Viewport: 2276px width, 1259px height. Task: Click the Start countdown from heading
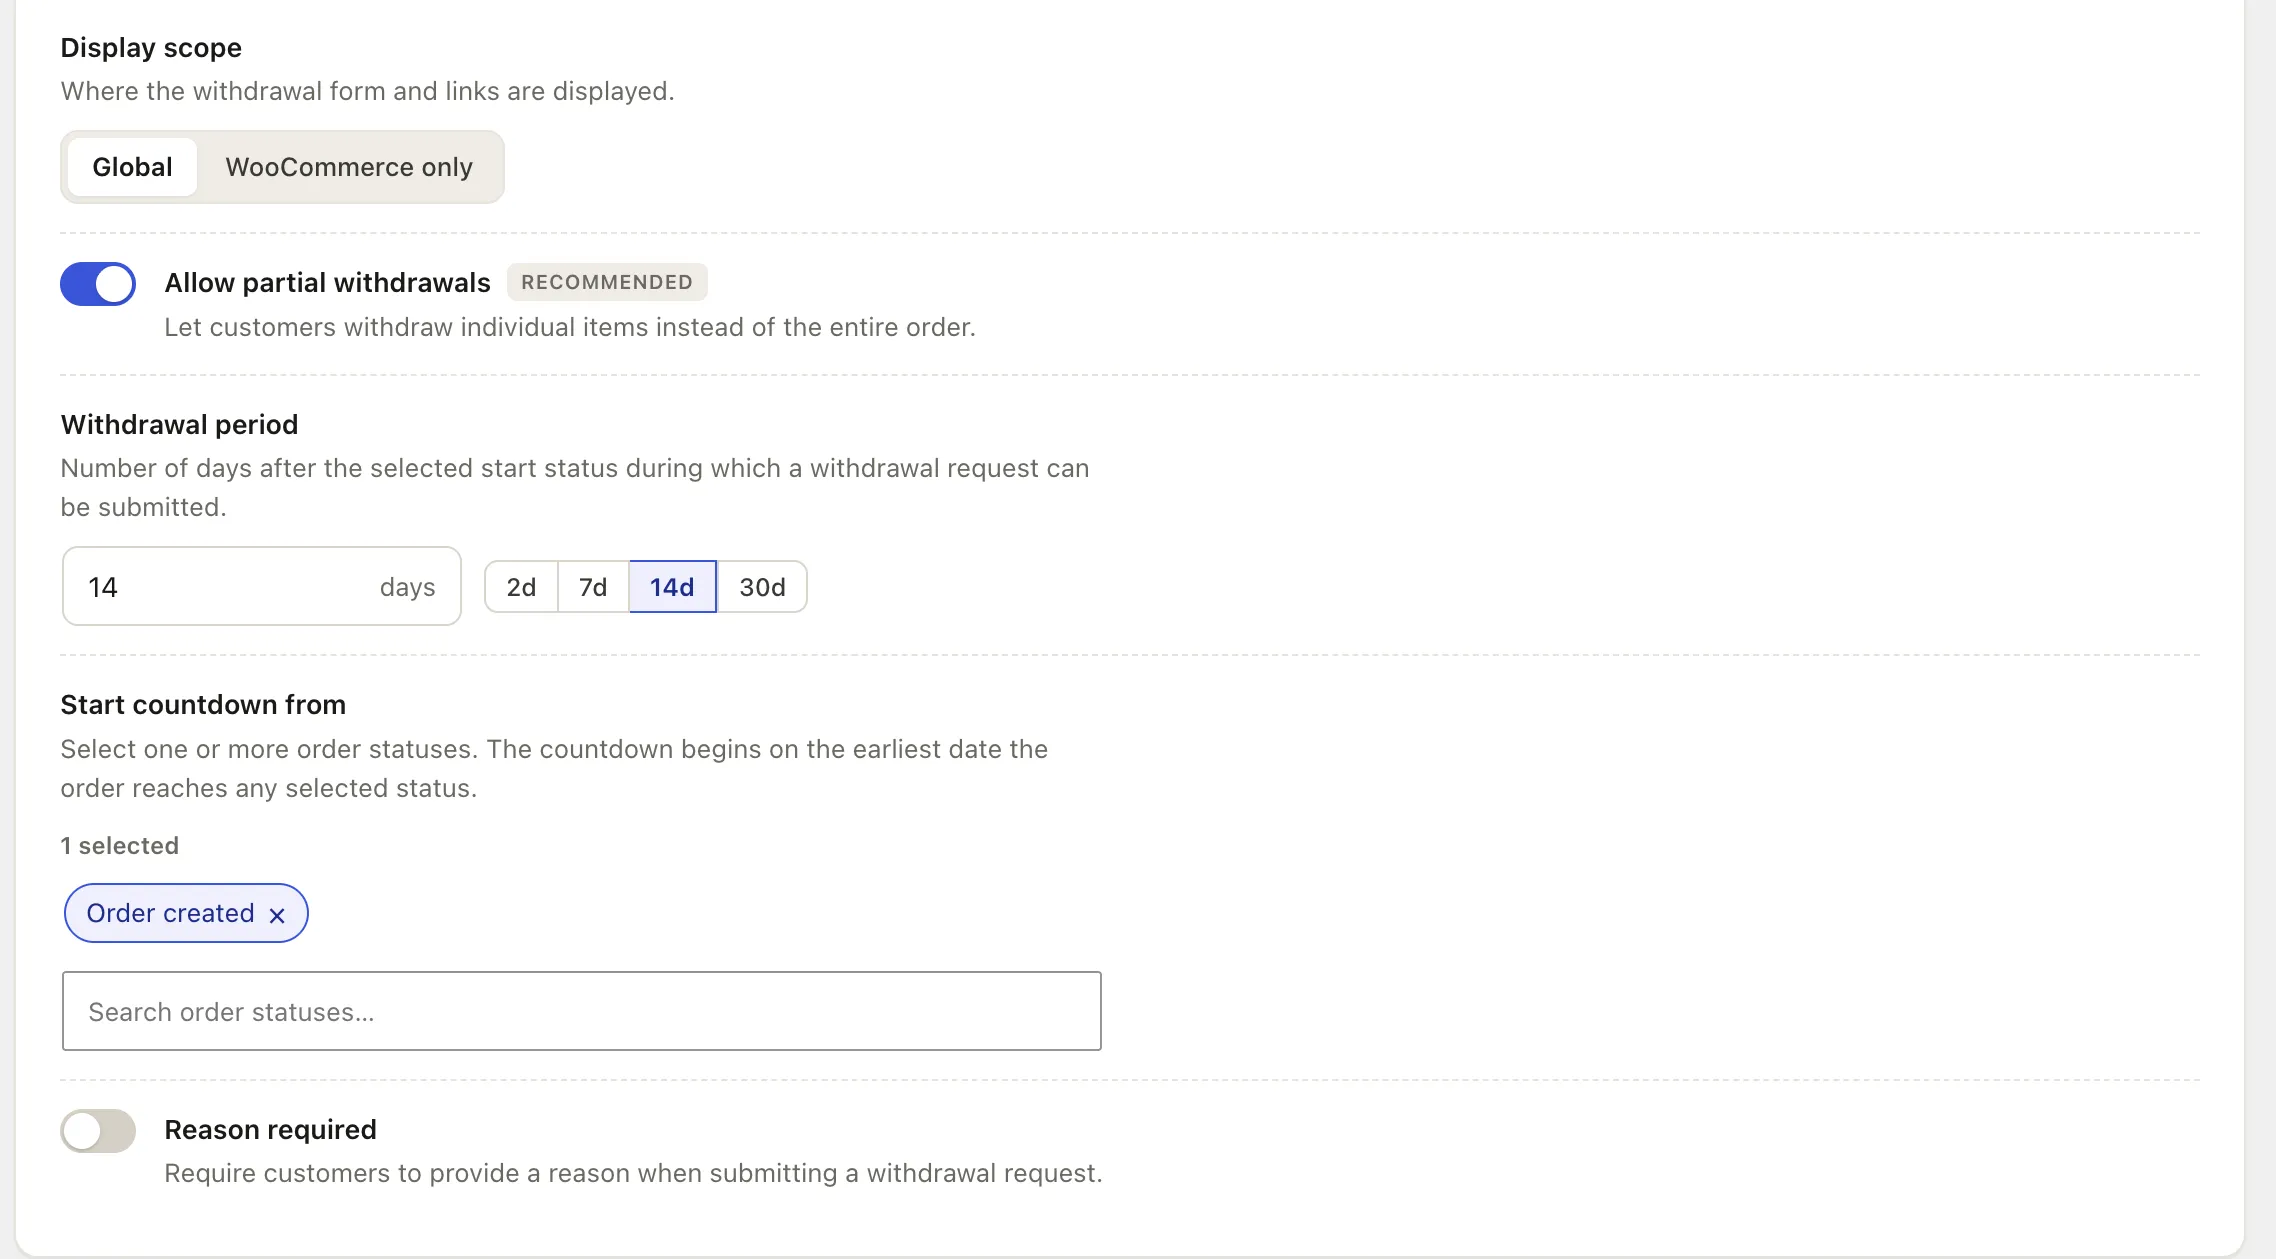(203, 705)
